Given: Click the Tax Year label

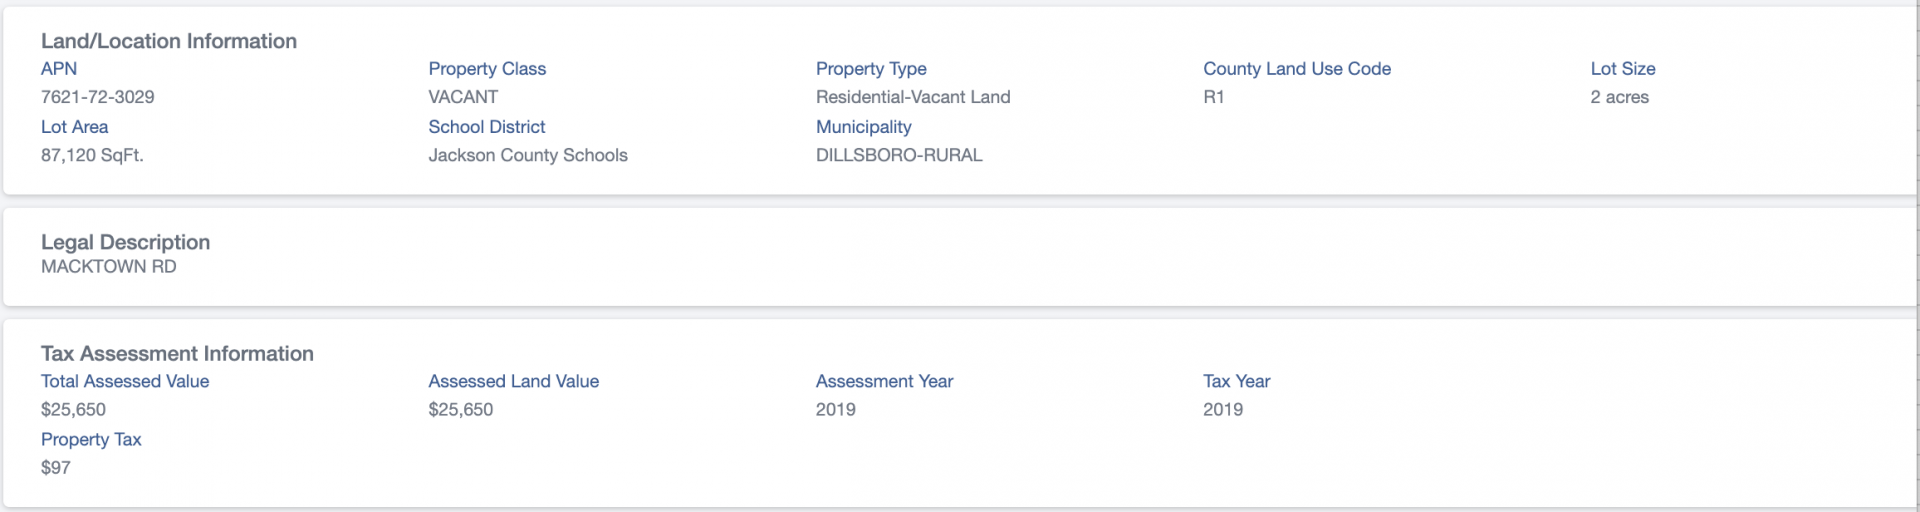Looking at the screenshot, I should click(x=1237, y=381).
